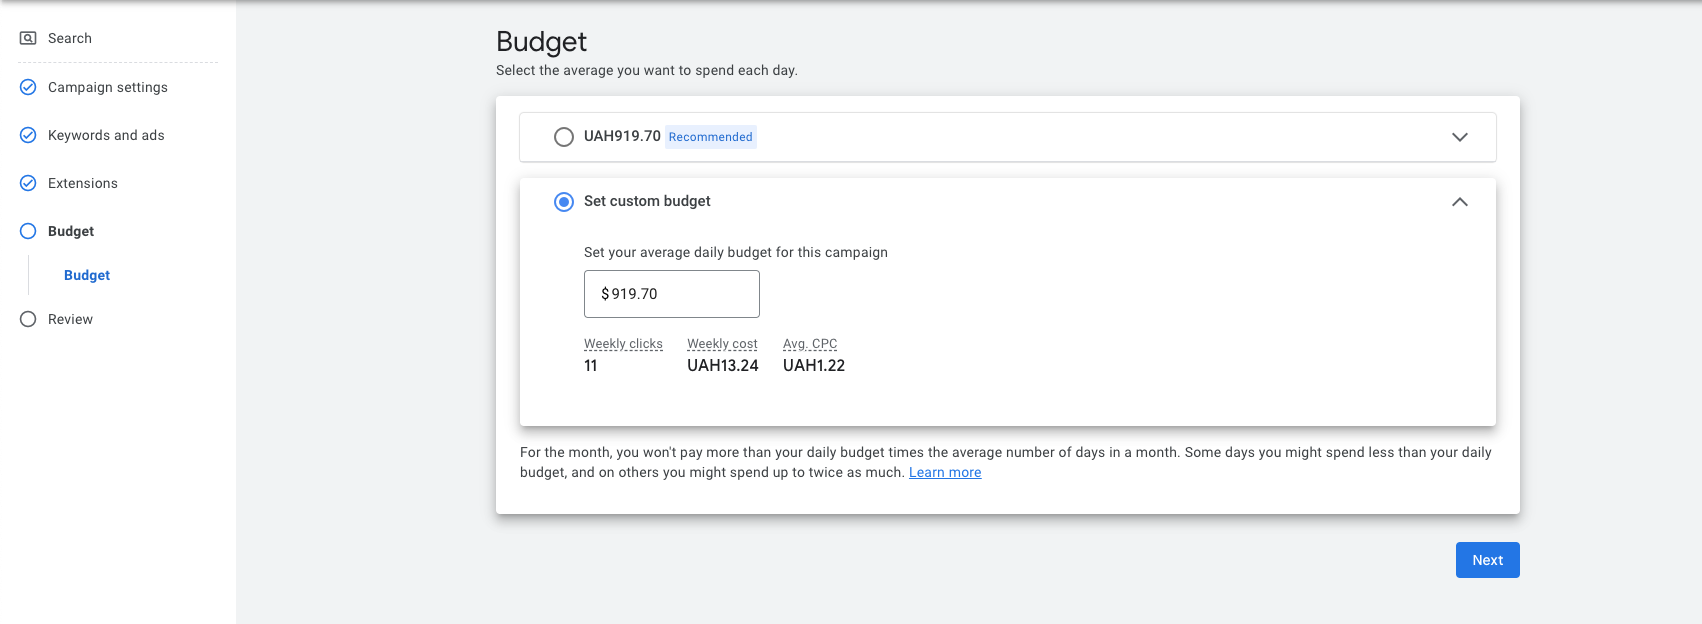
Task: Click the empty circle icon beside Budget step
Action: click(28, 231)
